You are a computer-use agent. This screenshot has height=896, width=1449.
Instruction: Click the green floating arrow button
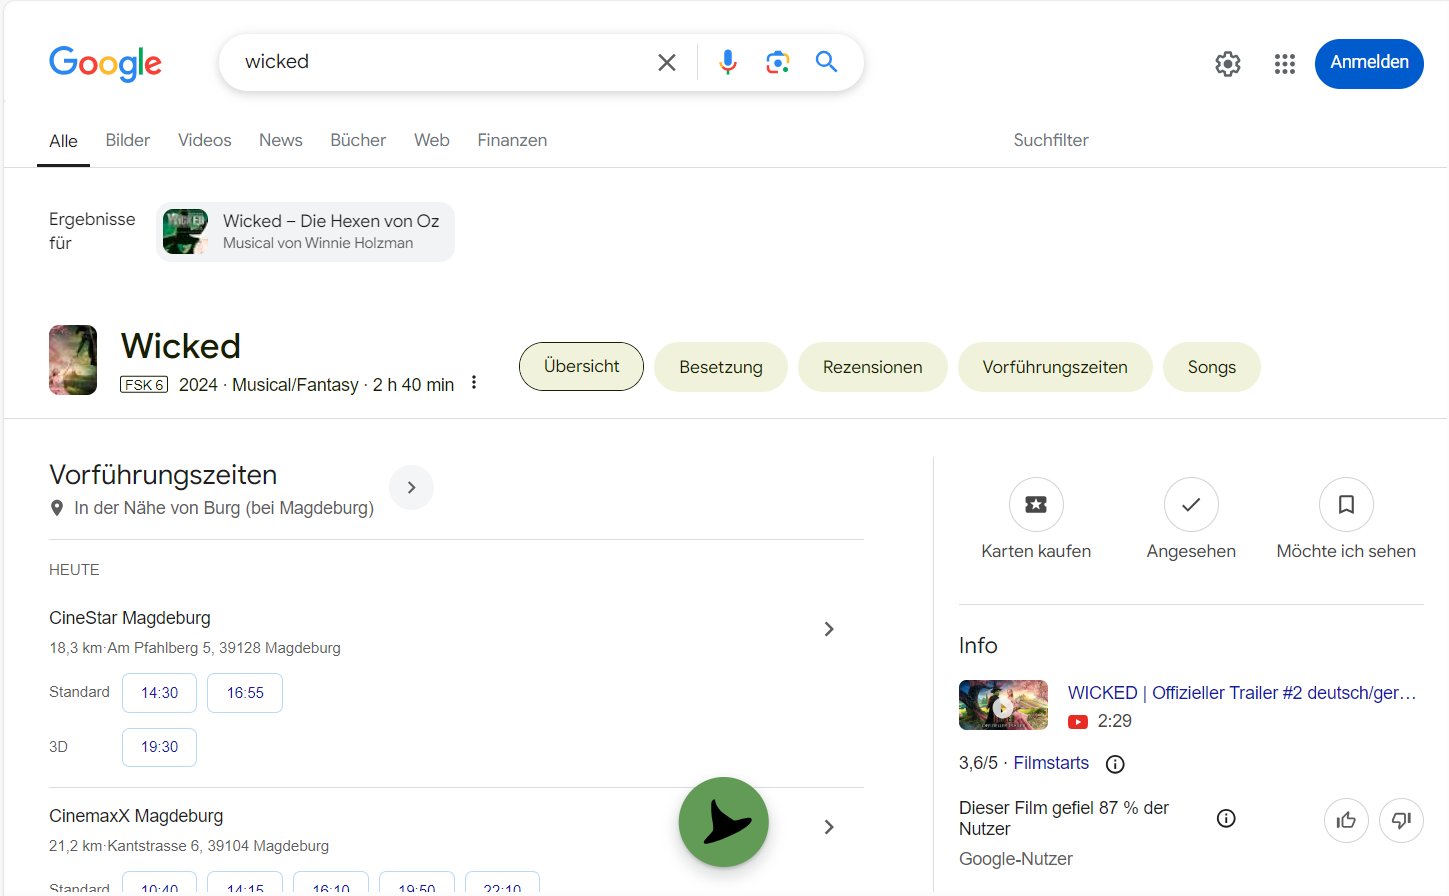point(724,822)
